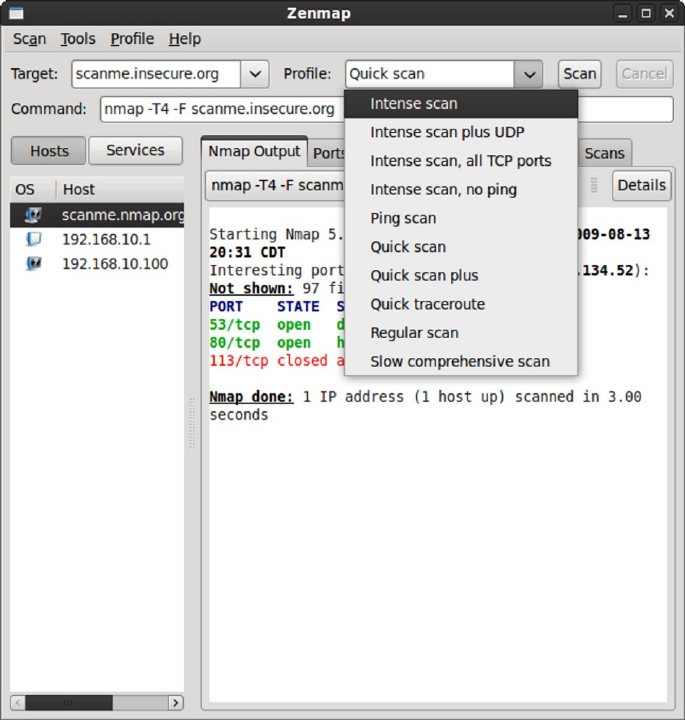
Task: Click the 'Not shown:' text
Action: pos(251,288)
